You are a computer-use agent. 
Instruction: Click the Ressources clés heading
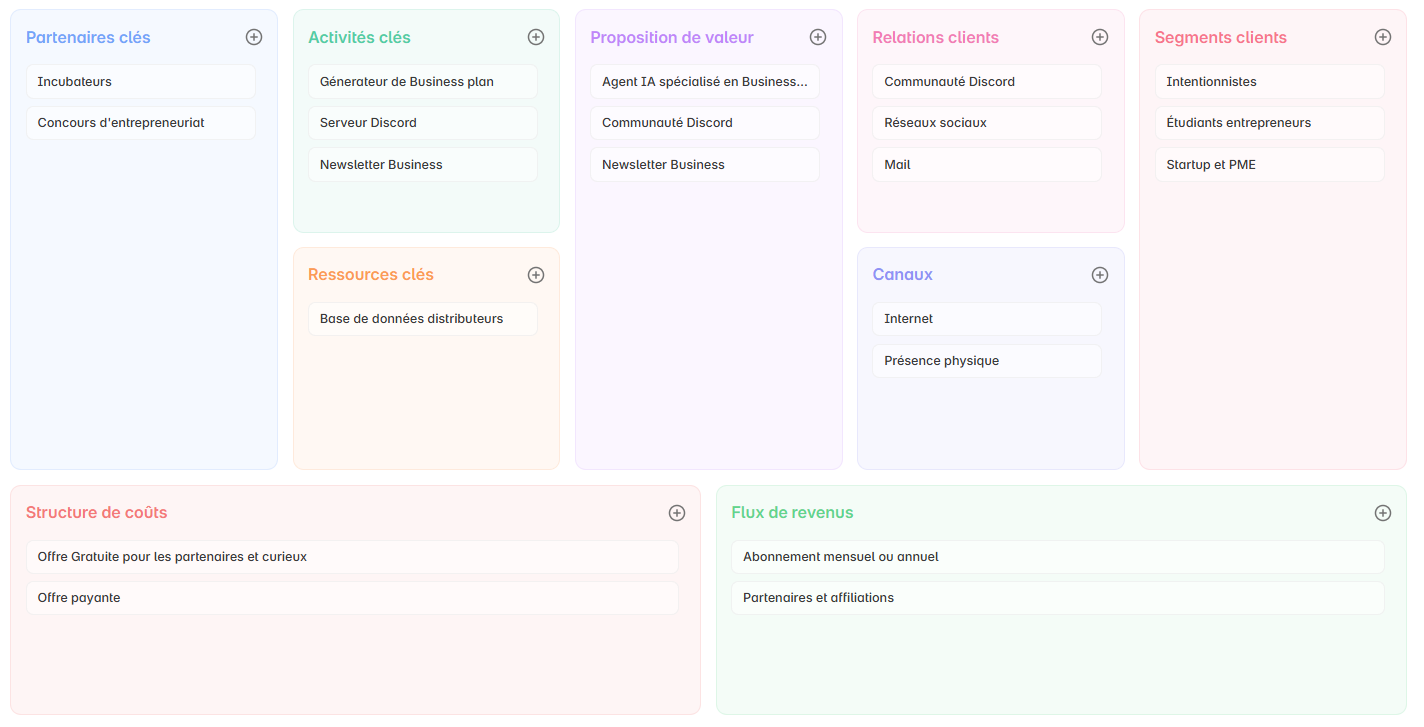(371, 275)
